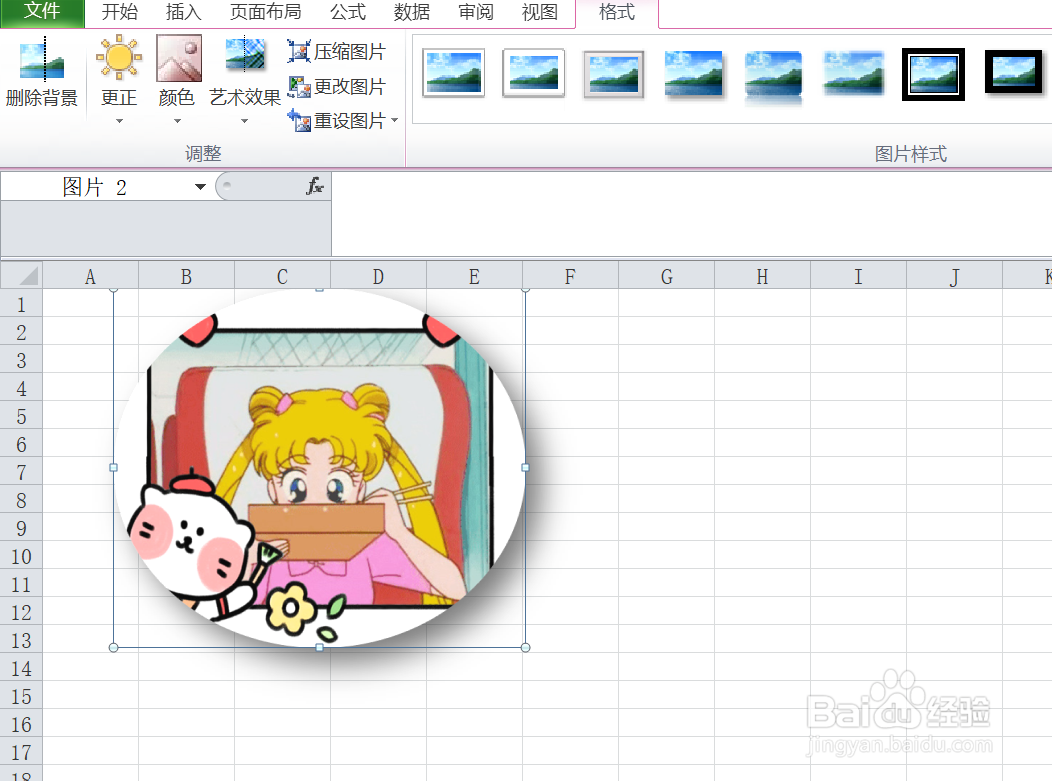Apply the sixth soft-edge picture style
The height and width of the screenshot is (781, 1052).
[853, 73]
